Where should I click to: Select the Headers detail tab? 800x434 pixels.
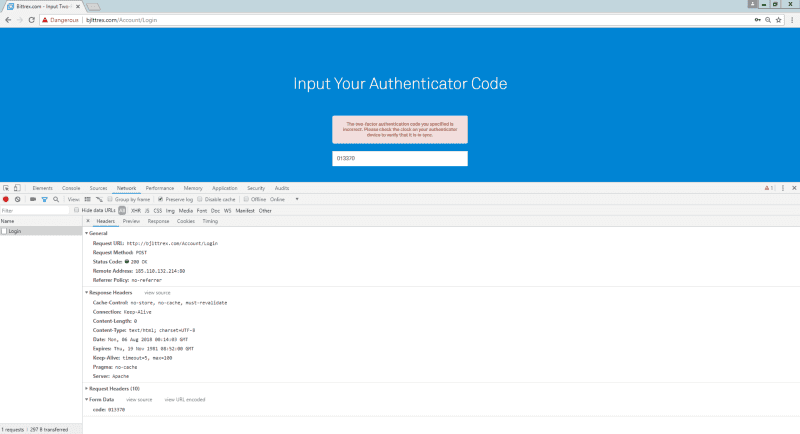tap(106, 221)
